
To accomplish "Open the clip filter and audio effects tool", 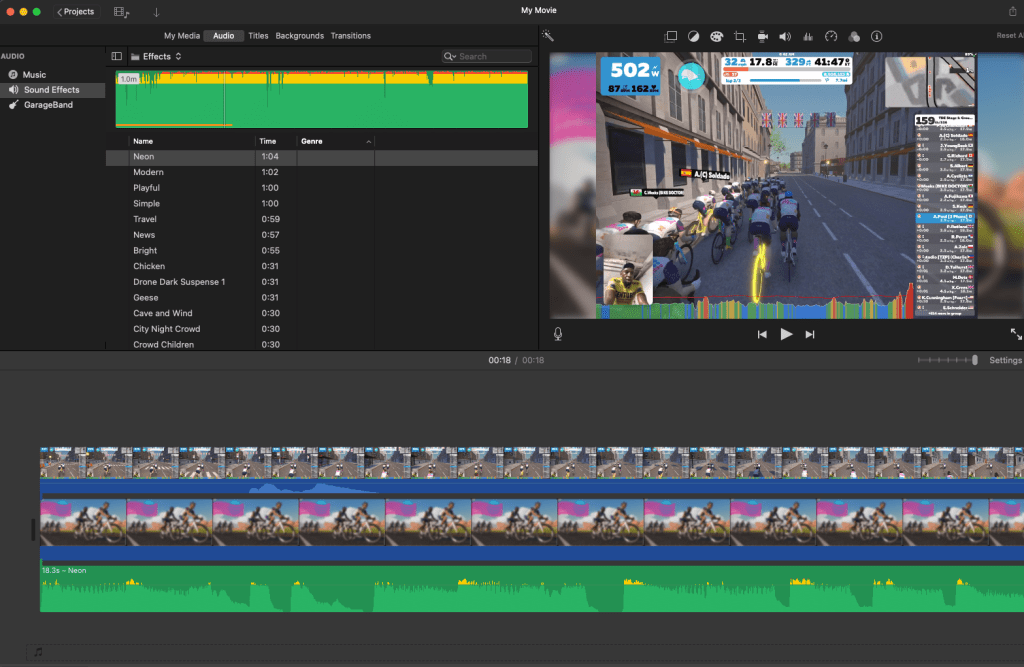I will tap(853, 36).
